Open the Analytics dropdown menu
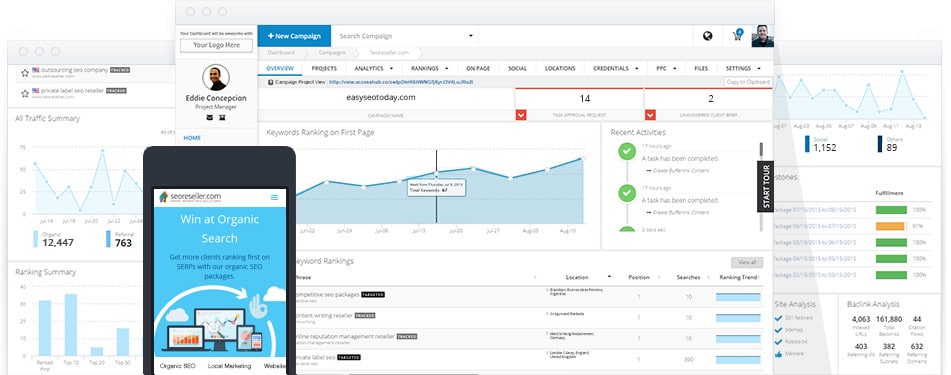 point(374,69)
